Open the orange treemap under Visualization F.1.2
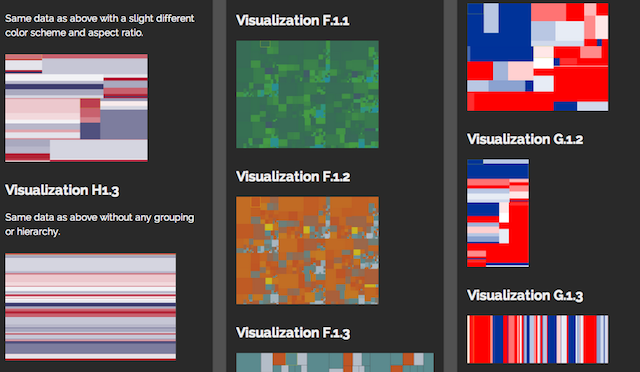The width and height of the screenshot is (640, 372). (307, 250)
